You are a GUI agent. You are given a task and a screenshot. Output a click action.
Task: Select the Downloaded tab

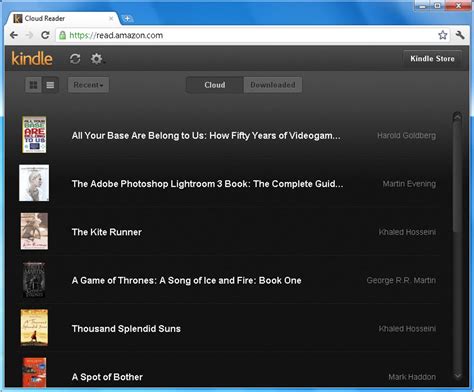[x=273, y=85]
